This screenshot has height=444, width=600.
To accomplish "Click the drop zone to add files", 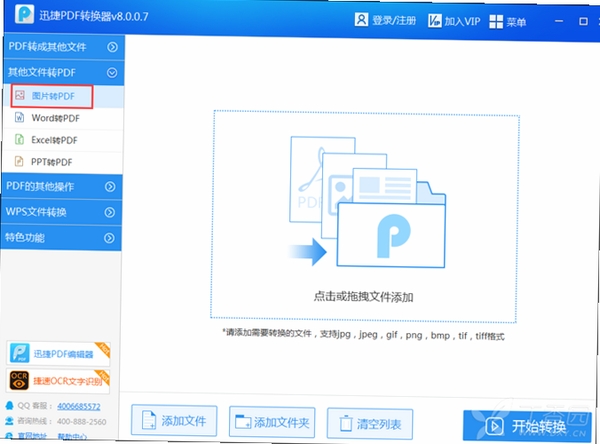I will click(365, 216).
